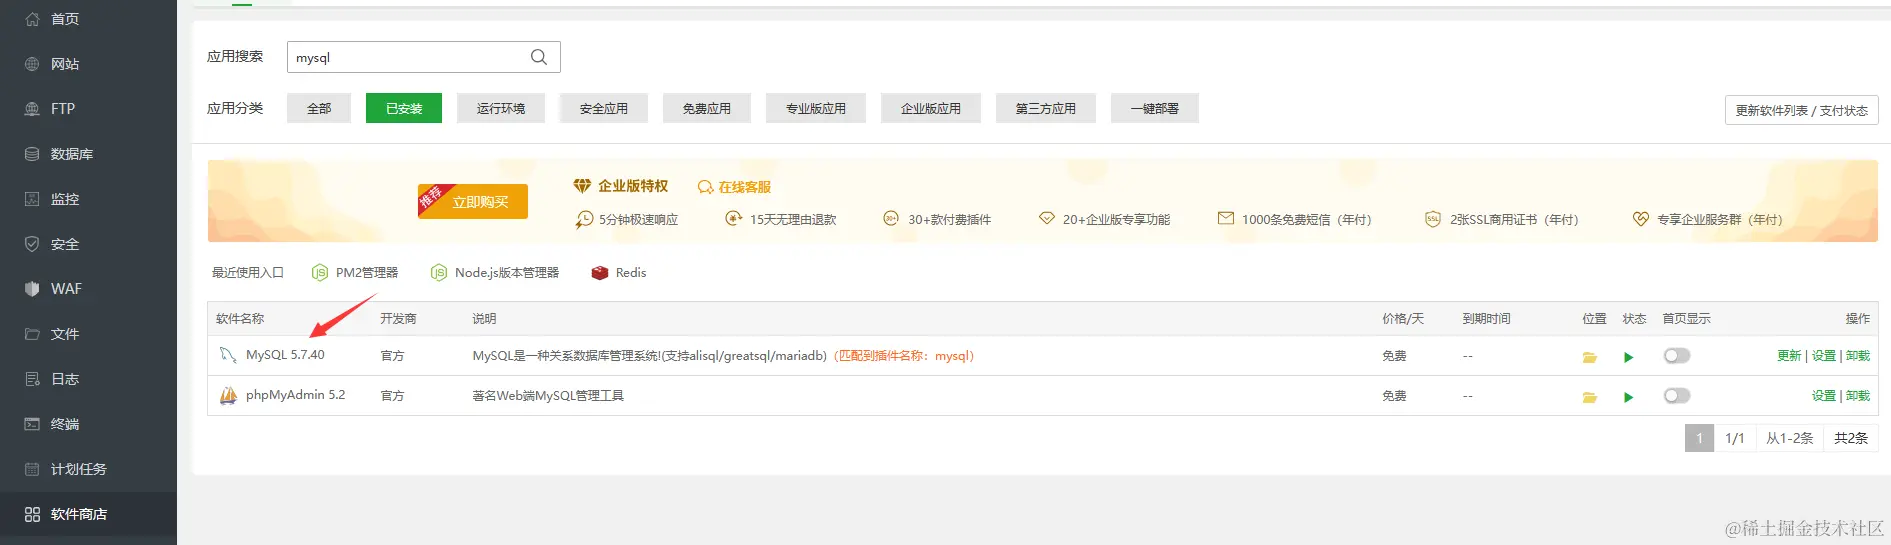Click the 日志 logs icon in sidebar

click(x=32, y=379)
